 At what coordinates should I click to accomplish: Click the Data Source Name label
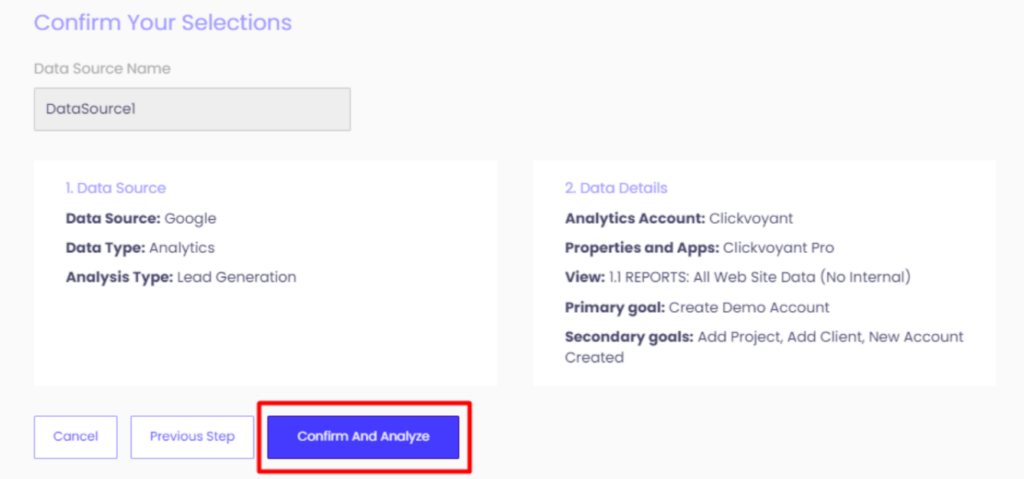click(x=103, y=69)
